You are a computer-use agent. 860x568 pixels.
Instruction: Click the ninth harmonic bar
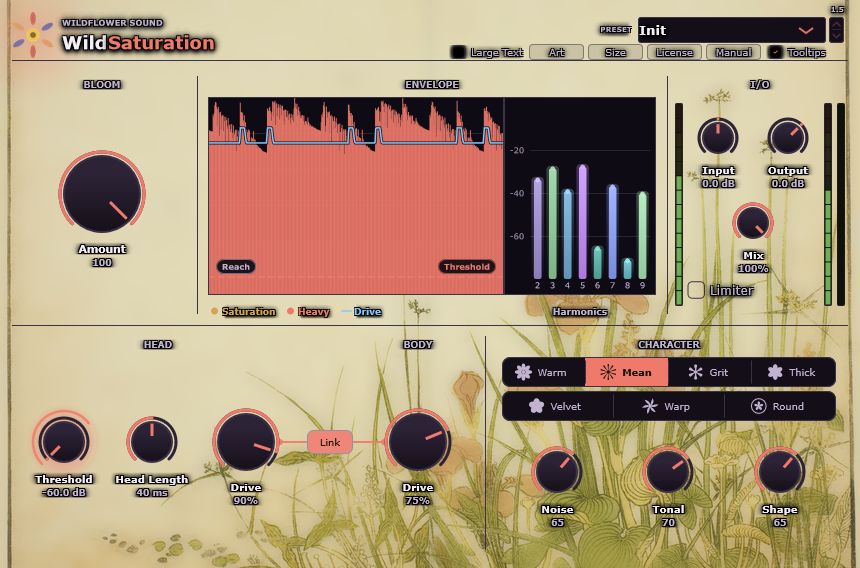(x=642, y=235)
